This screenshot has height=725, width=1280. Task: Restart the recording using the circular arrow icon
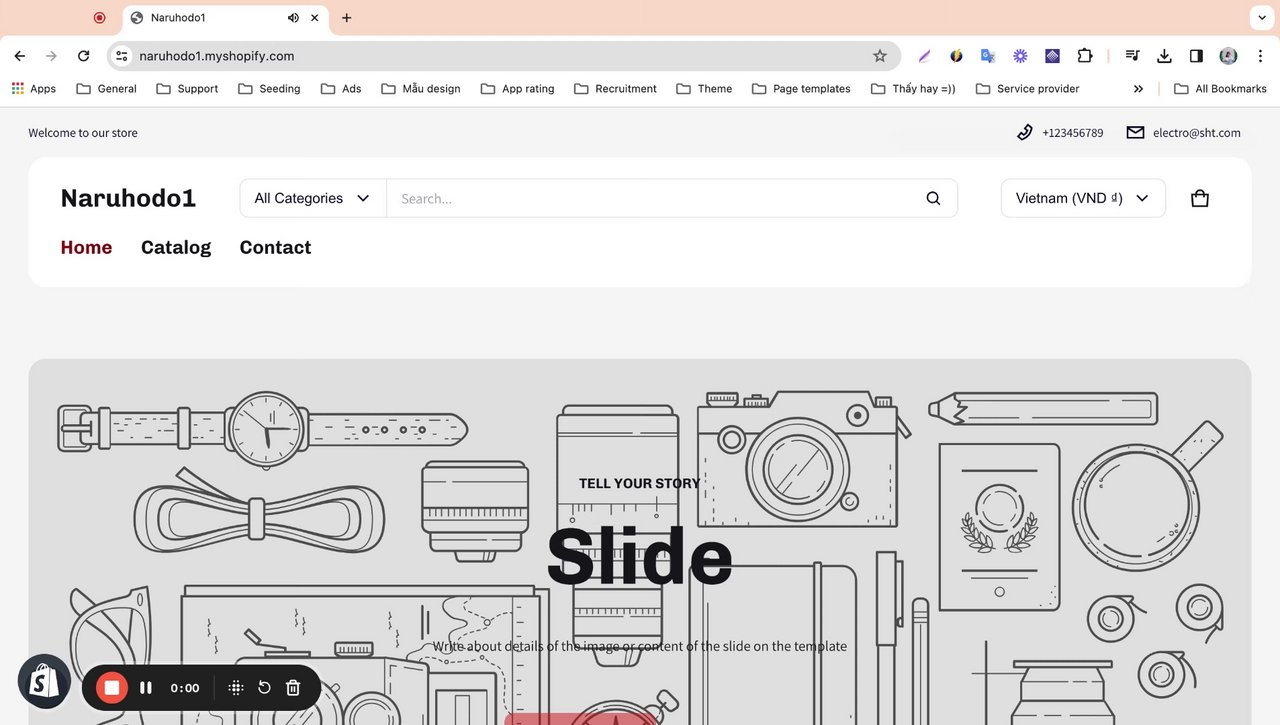pos(264,687)
